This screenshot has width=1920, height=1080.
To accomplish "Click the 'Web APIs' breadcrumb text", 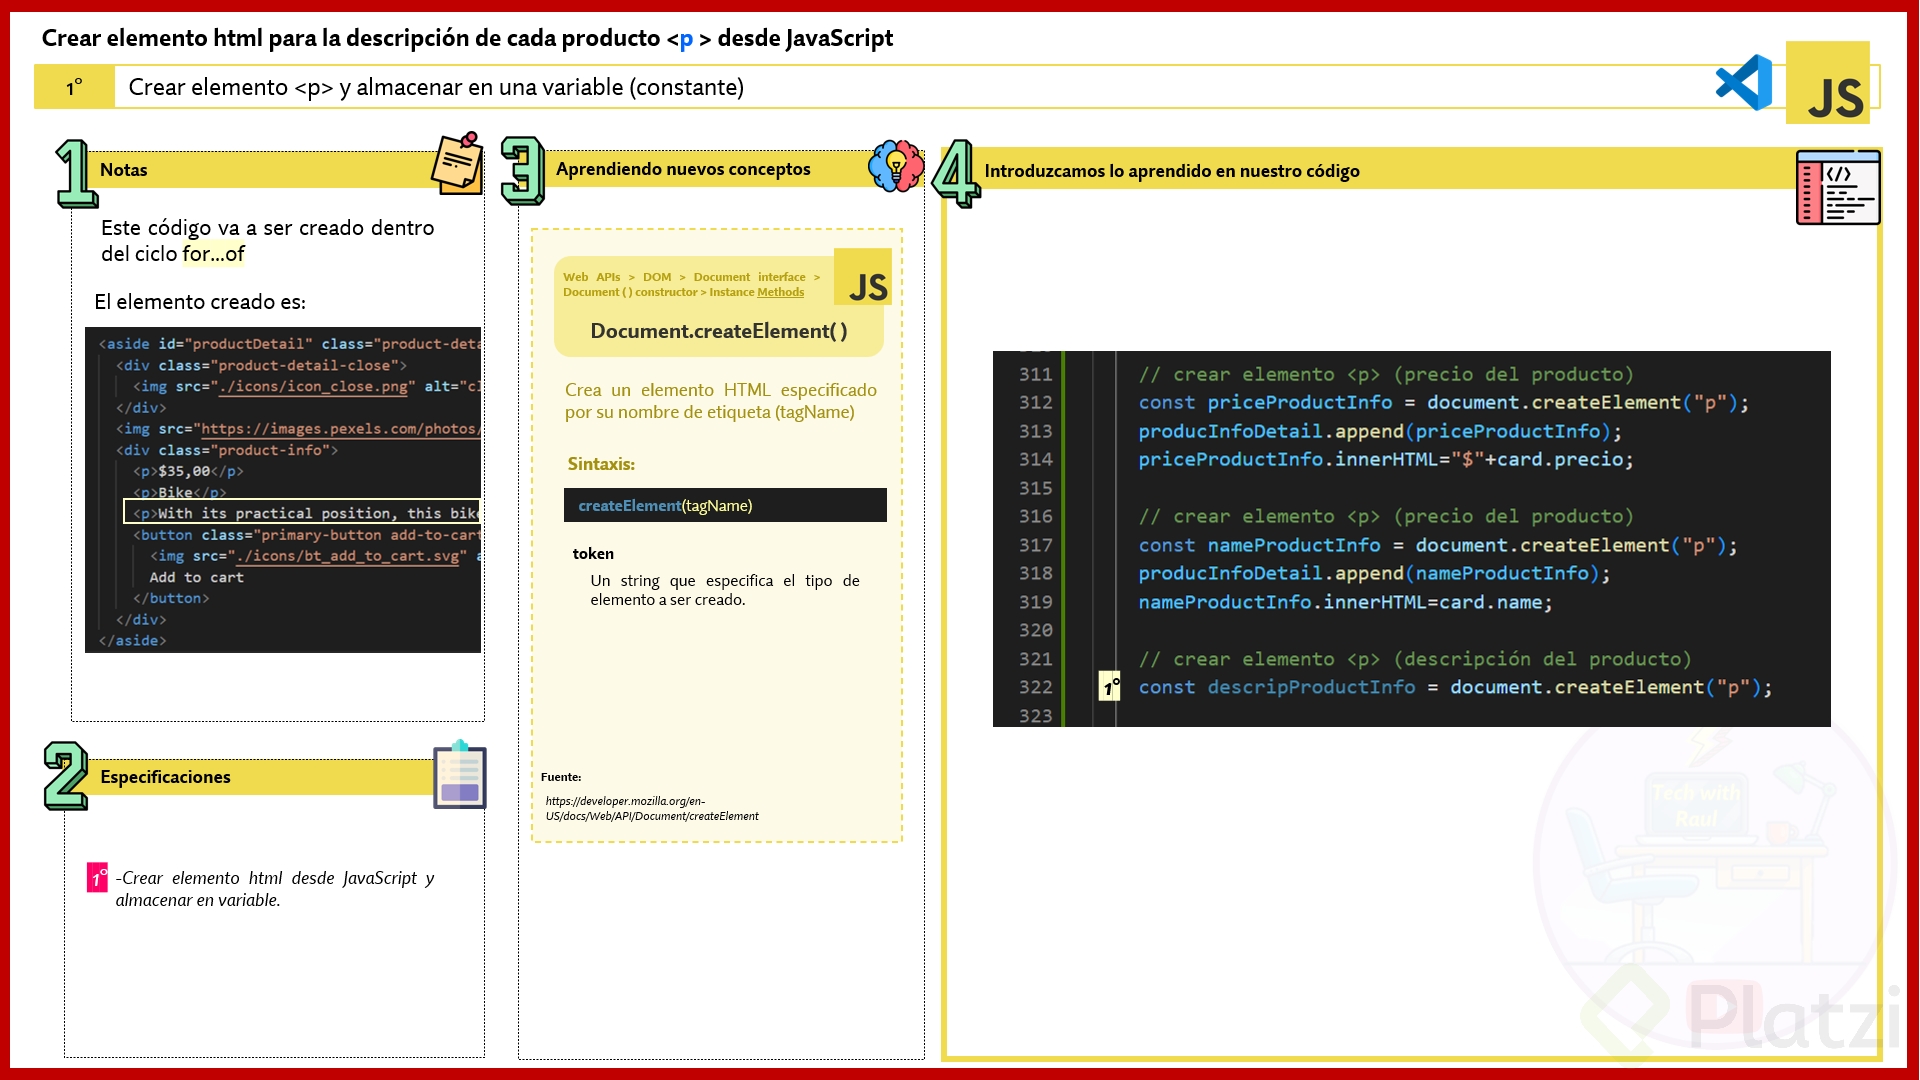I will pos(591,277).
